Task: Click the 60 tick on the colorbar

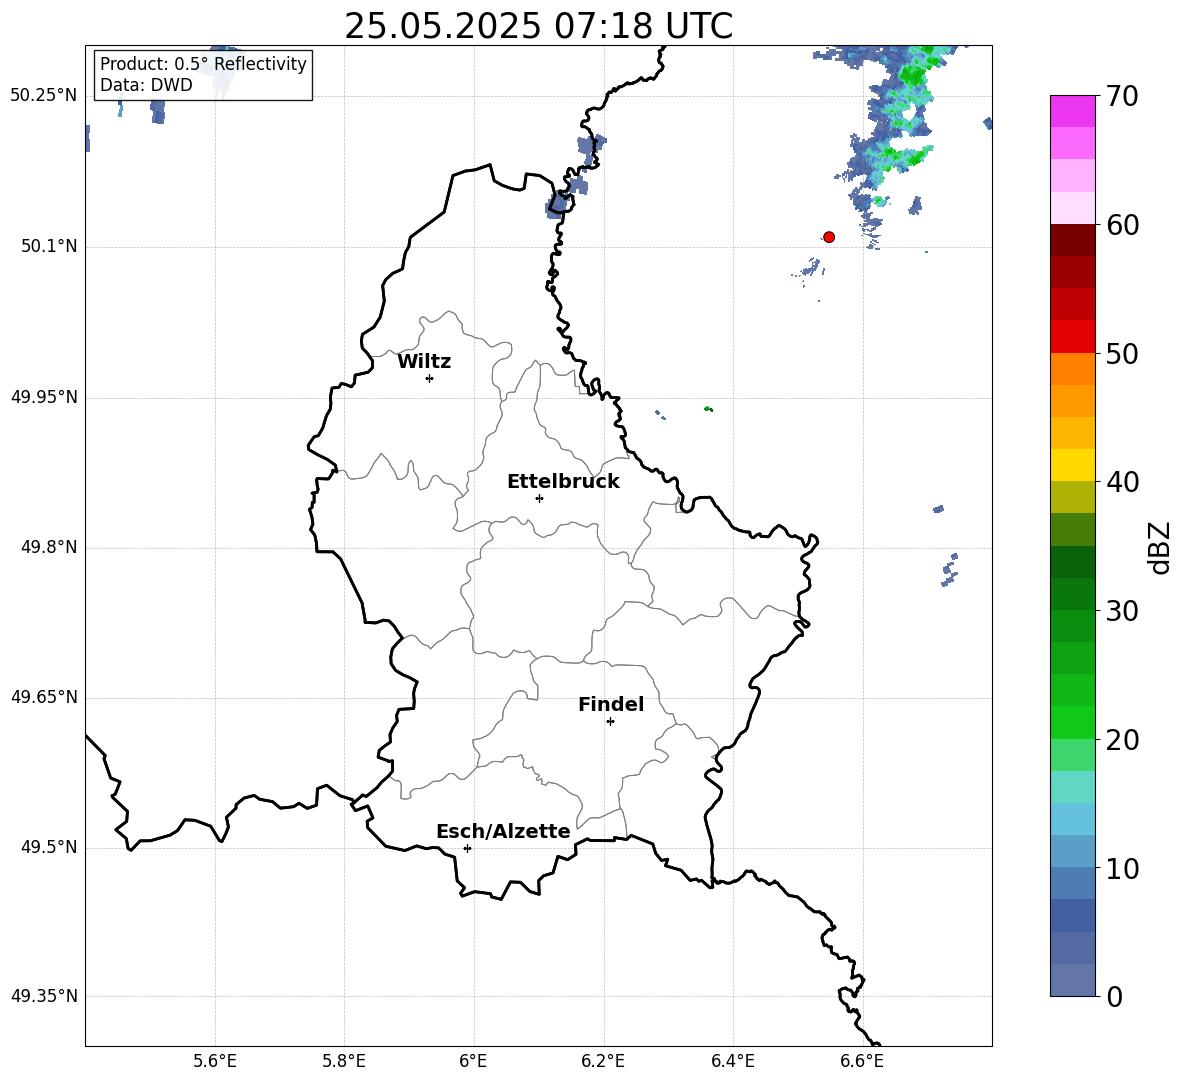Action: (1122, 225)
